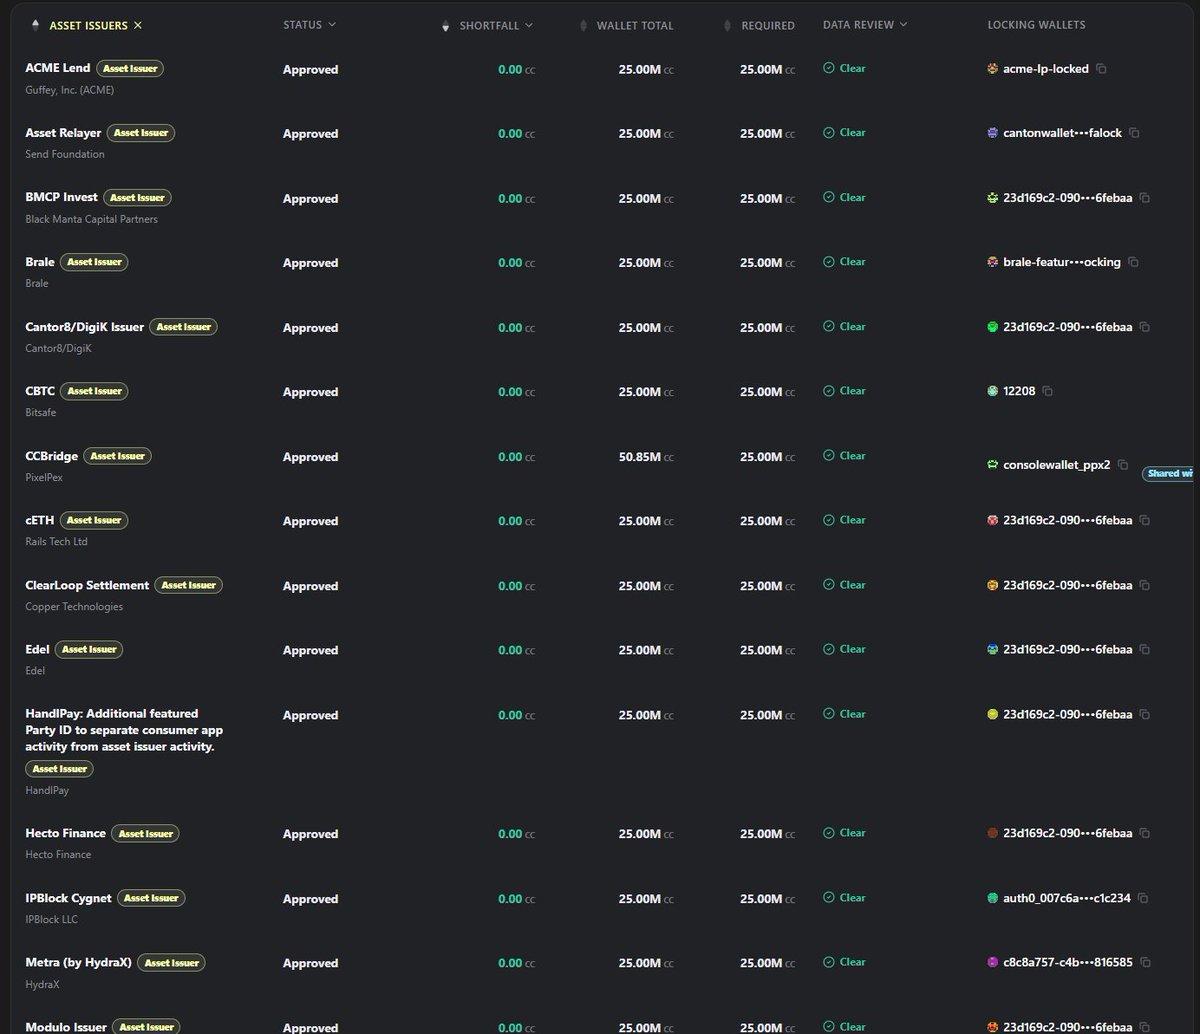Open the IPBlock Cygnet issuer entry
Viewport: 1200px width, 1034px height.
point(68,898)
